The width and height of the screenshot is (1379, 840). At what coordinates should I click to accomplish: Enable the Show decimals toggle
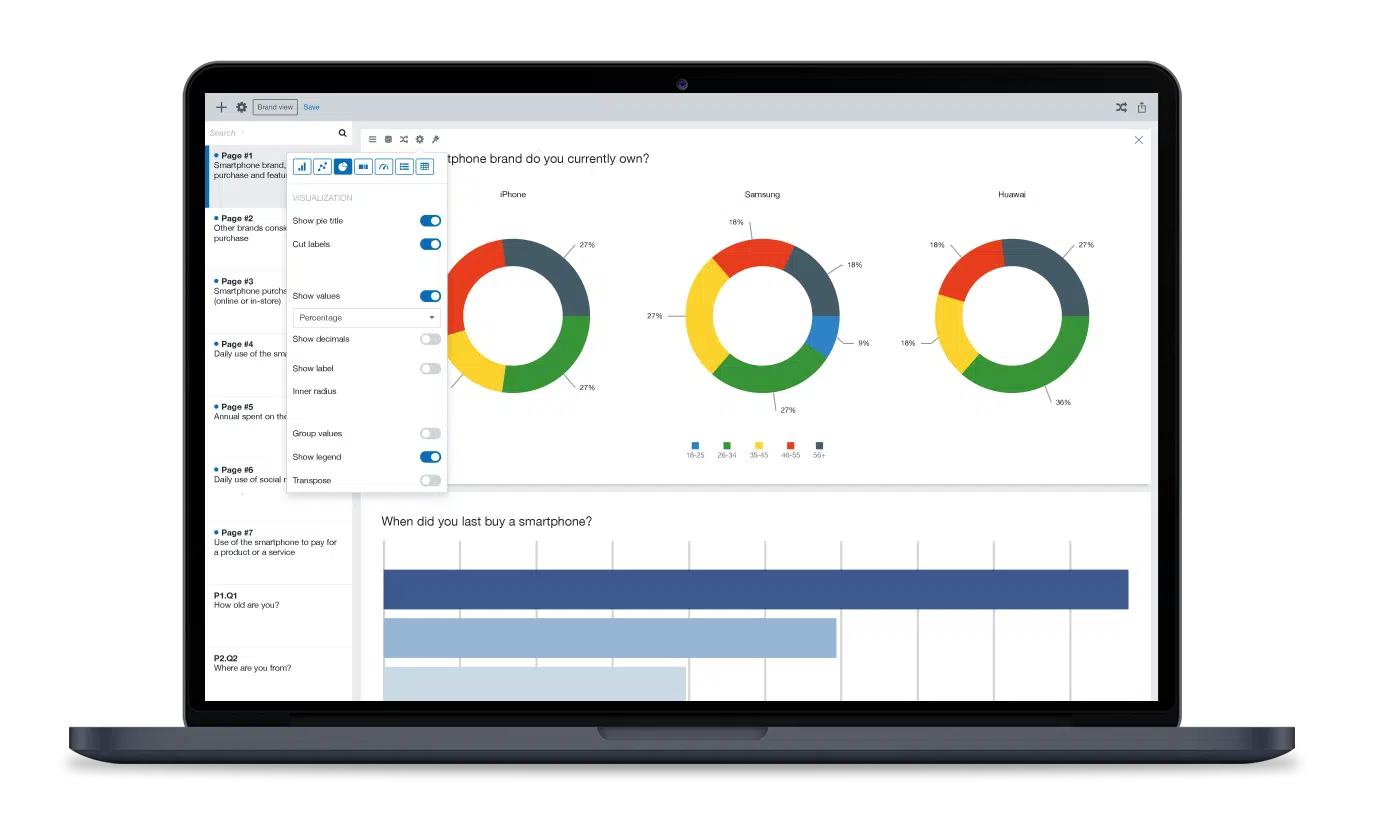pos(430,339)
